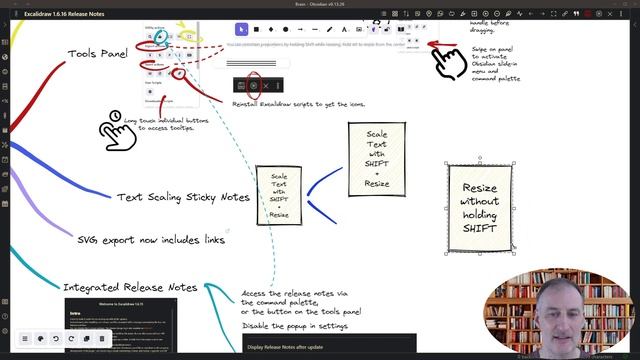Click the release notes screenshot thumbnail
The image size is (640, 360).
[121, 325]
